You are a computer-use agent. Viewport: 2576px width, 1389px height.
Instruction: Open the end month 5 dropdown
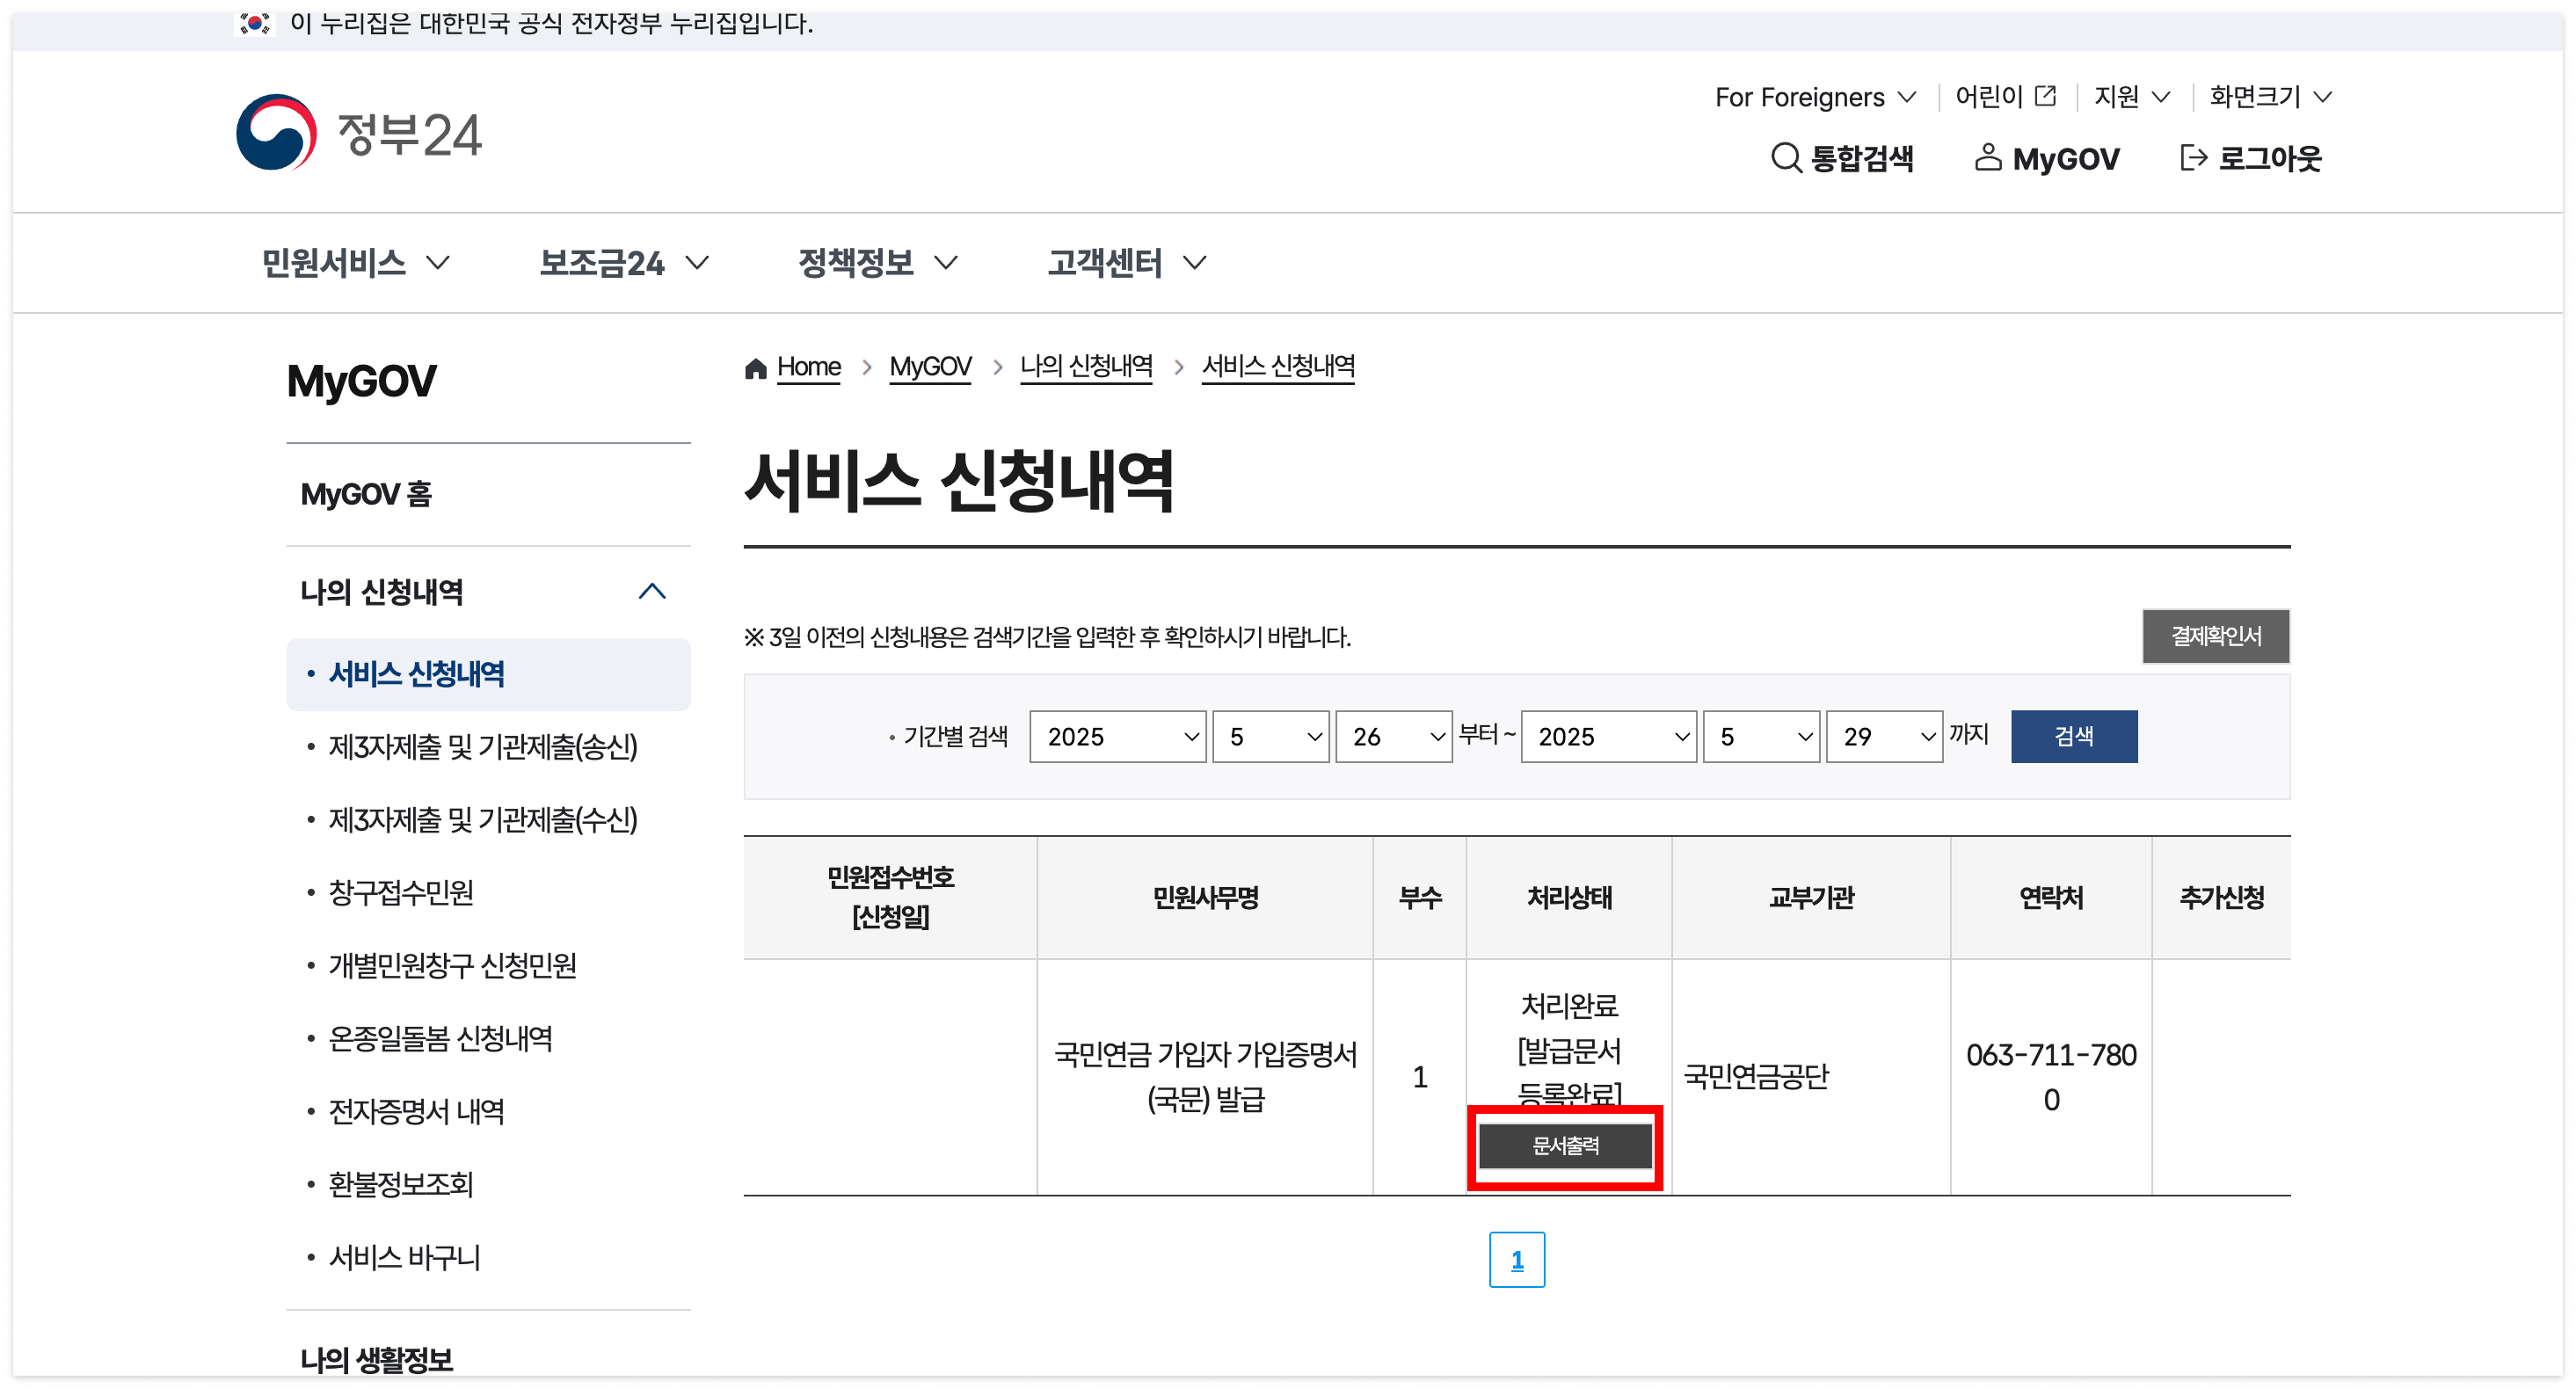tap(1761, 736)
